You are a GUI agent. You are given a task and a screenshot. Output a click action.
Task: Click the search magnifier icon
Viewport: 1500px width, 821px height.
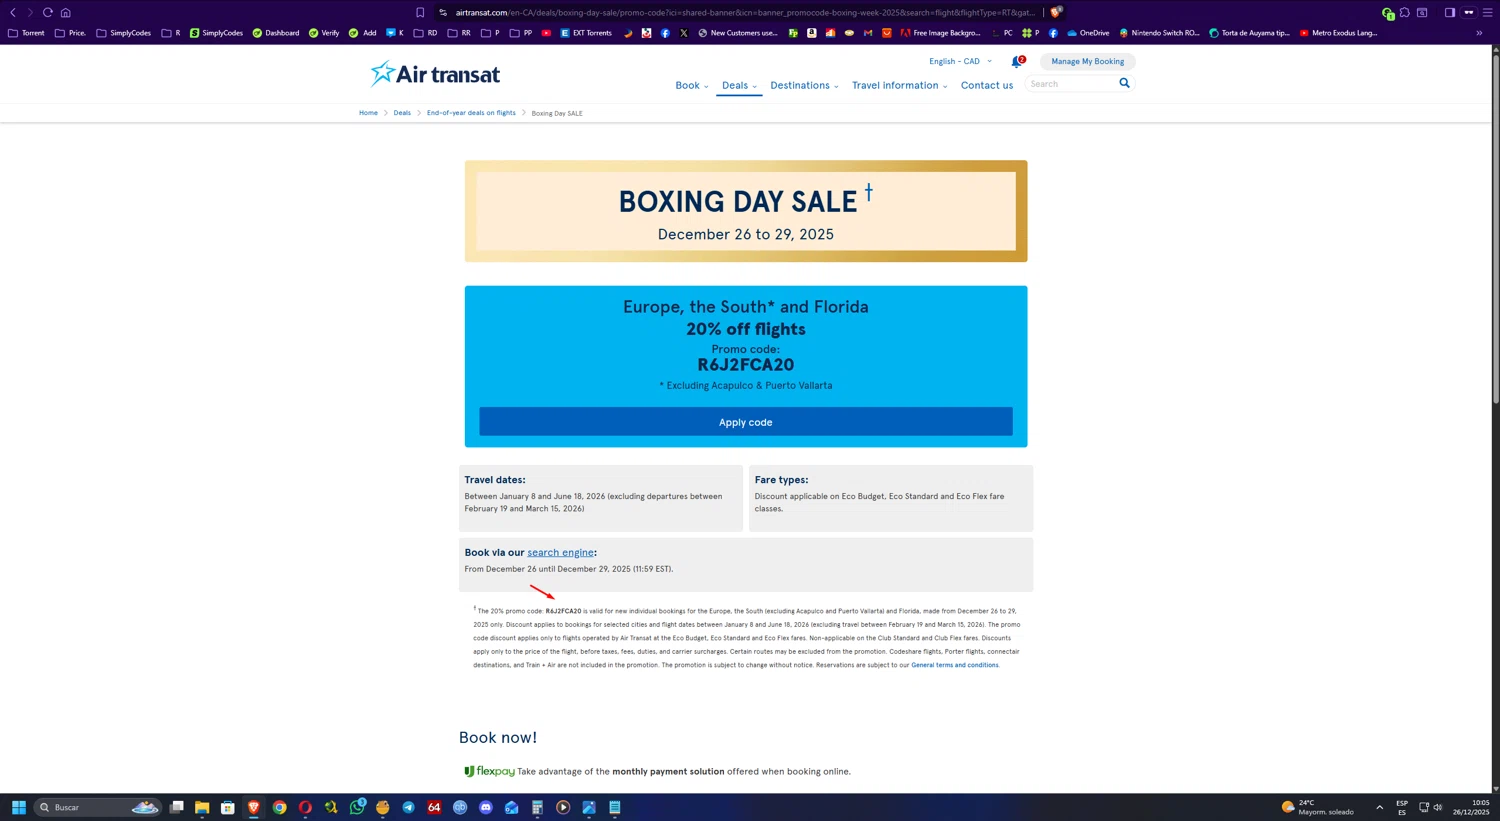(x=1124, y=83)
